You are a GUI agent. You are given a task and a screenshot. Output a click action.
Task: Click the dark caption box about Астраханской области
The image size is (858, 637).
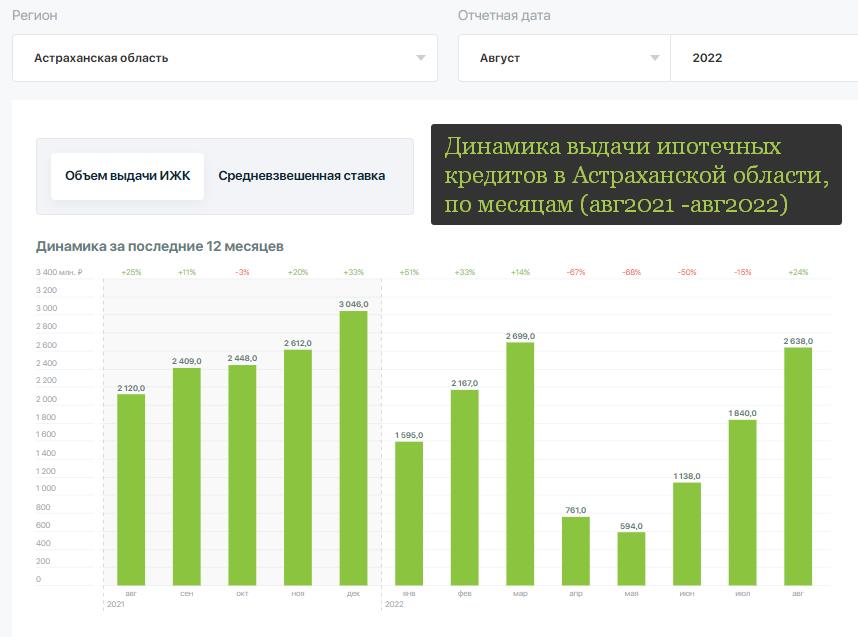(636, 175)
